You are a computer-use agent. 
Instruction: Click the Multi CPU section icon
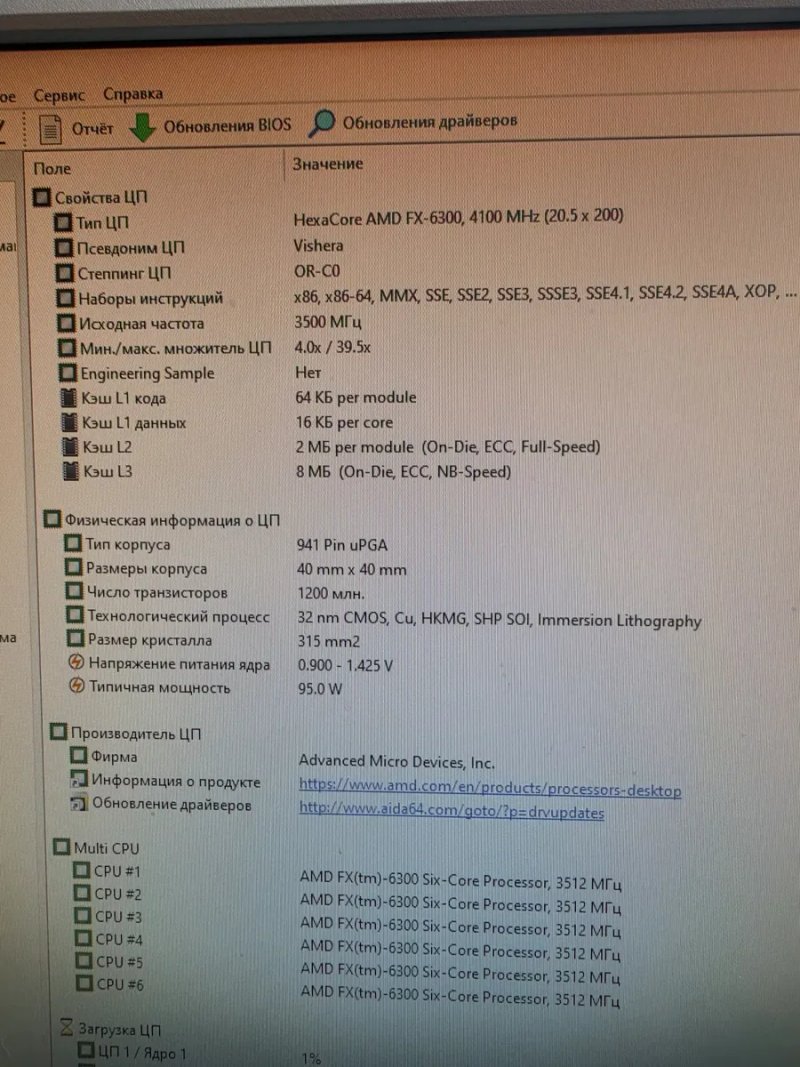click(x=61, y=847)
